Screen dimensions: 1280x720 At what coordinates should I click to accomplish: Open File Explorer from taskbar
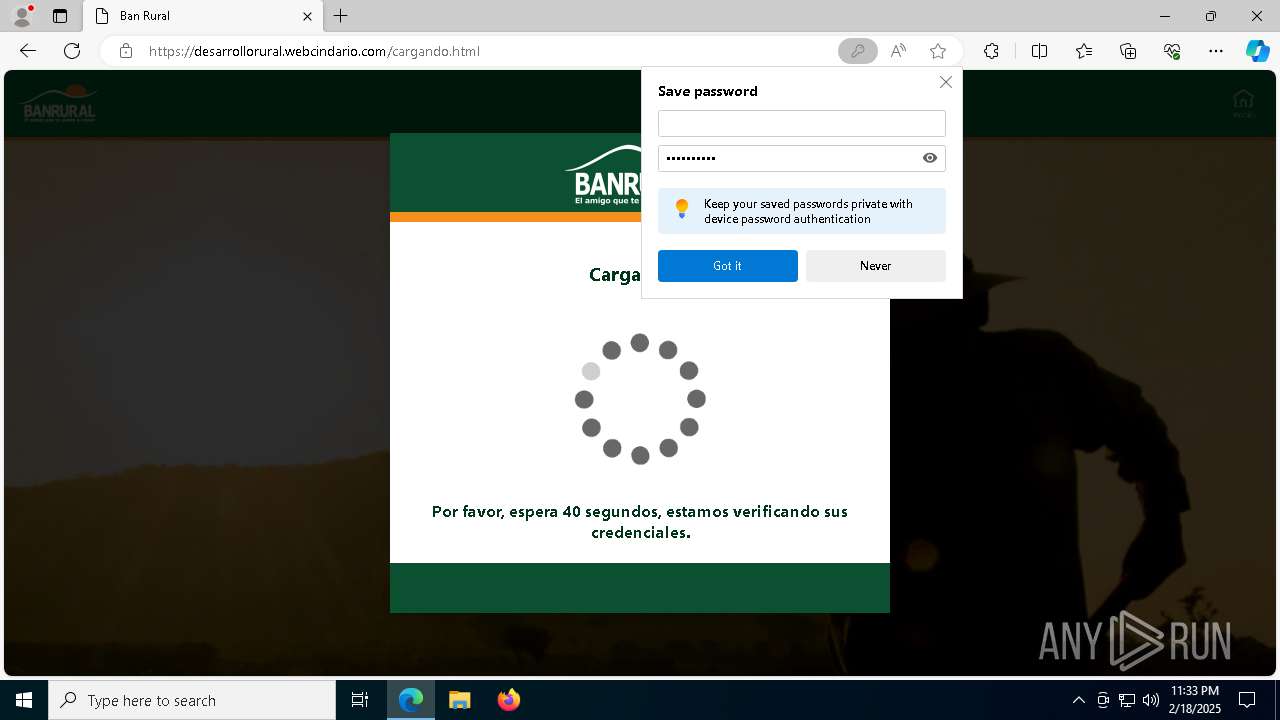tap(460, 700)
